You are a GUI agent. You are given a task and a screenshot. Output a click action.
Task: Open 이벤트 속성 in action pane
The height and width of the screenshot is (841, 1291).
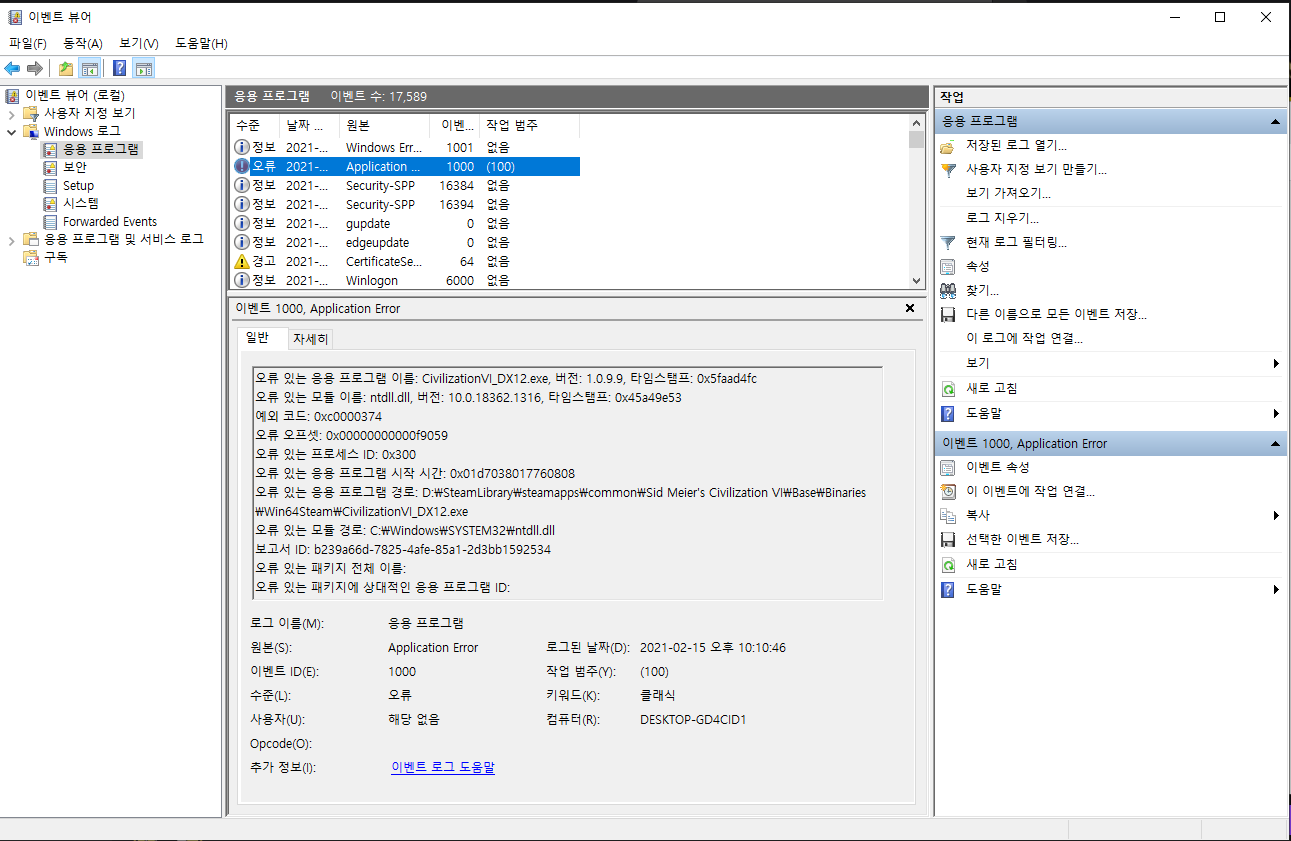pos(997,467)
